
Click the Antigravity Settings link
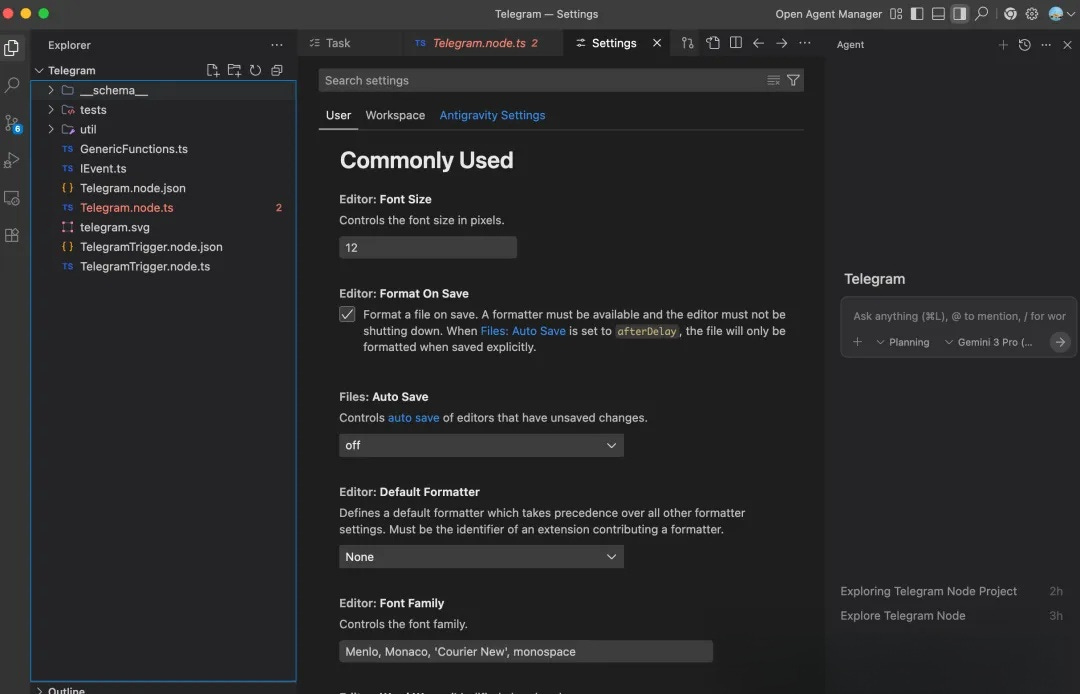[x=492, y=115]
